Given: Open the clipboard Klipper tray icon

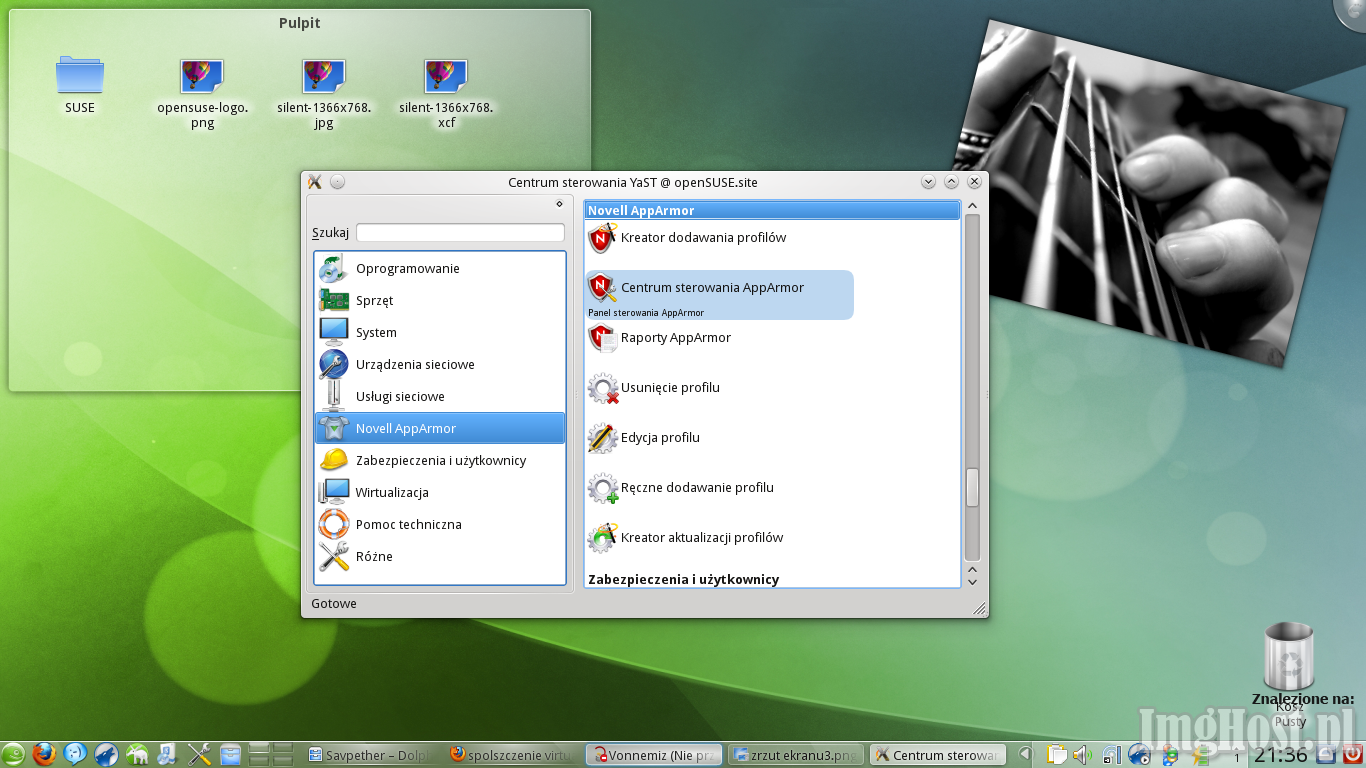Looking at the screenshot, I should coord(1057,755).
